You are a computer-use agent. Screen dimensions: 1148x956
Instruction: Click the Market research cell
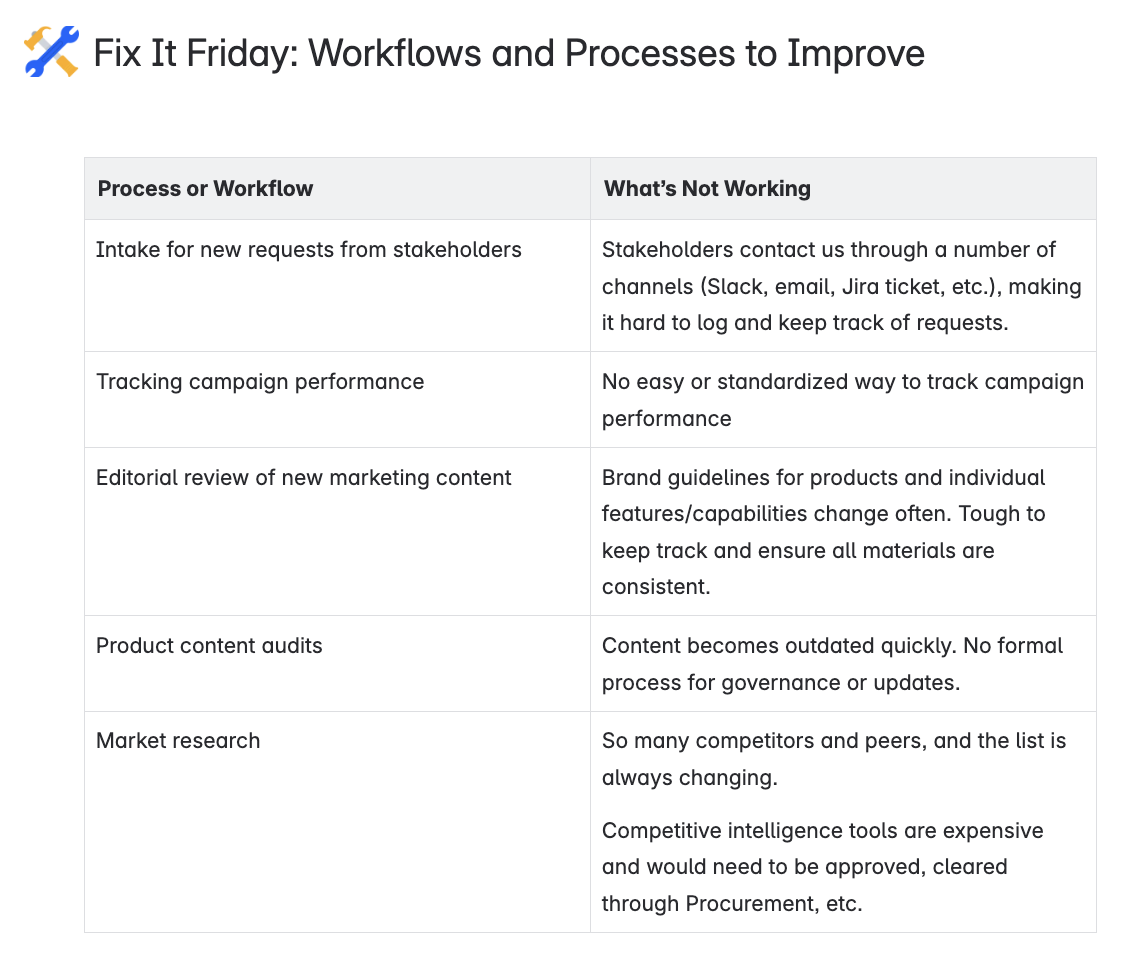coord(338,822)
